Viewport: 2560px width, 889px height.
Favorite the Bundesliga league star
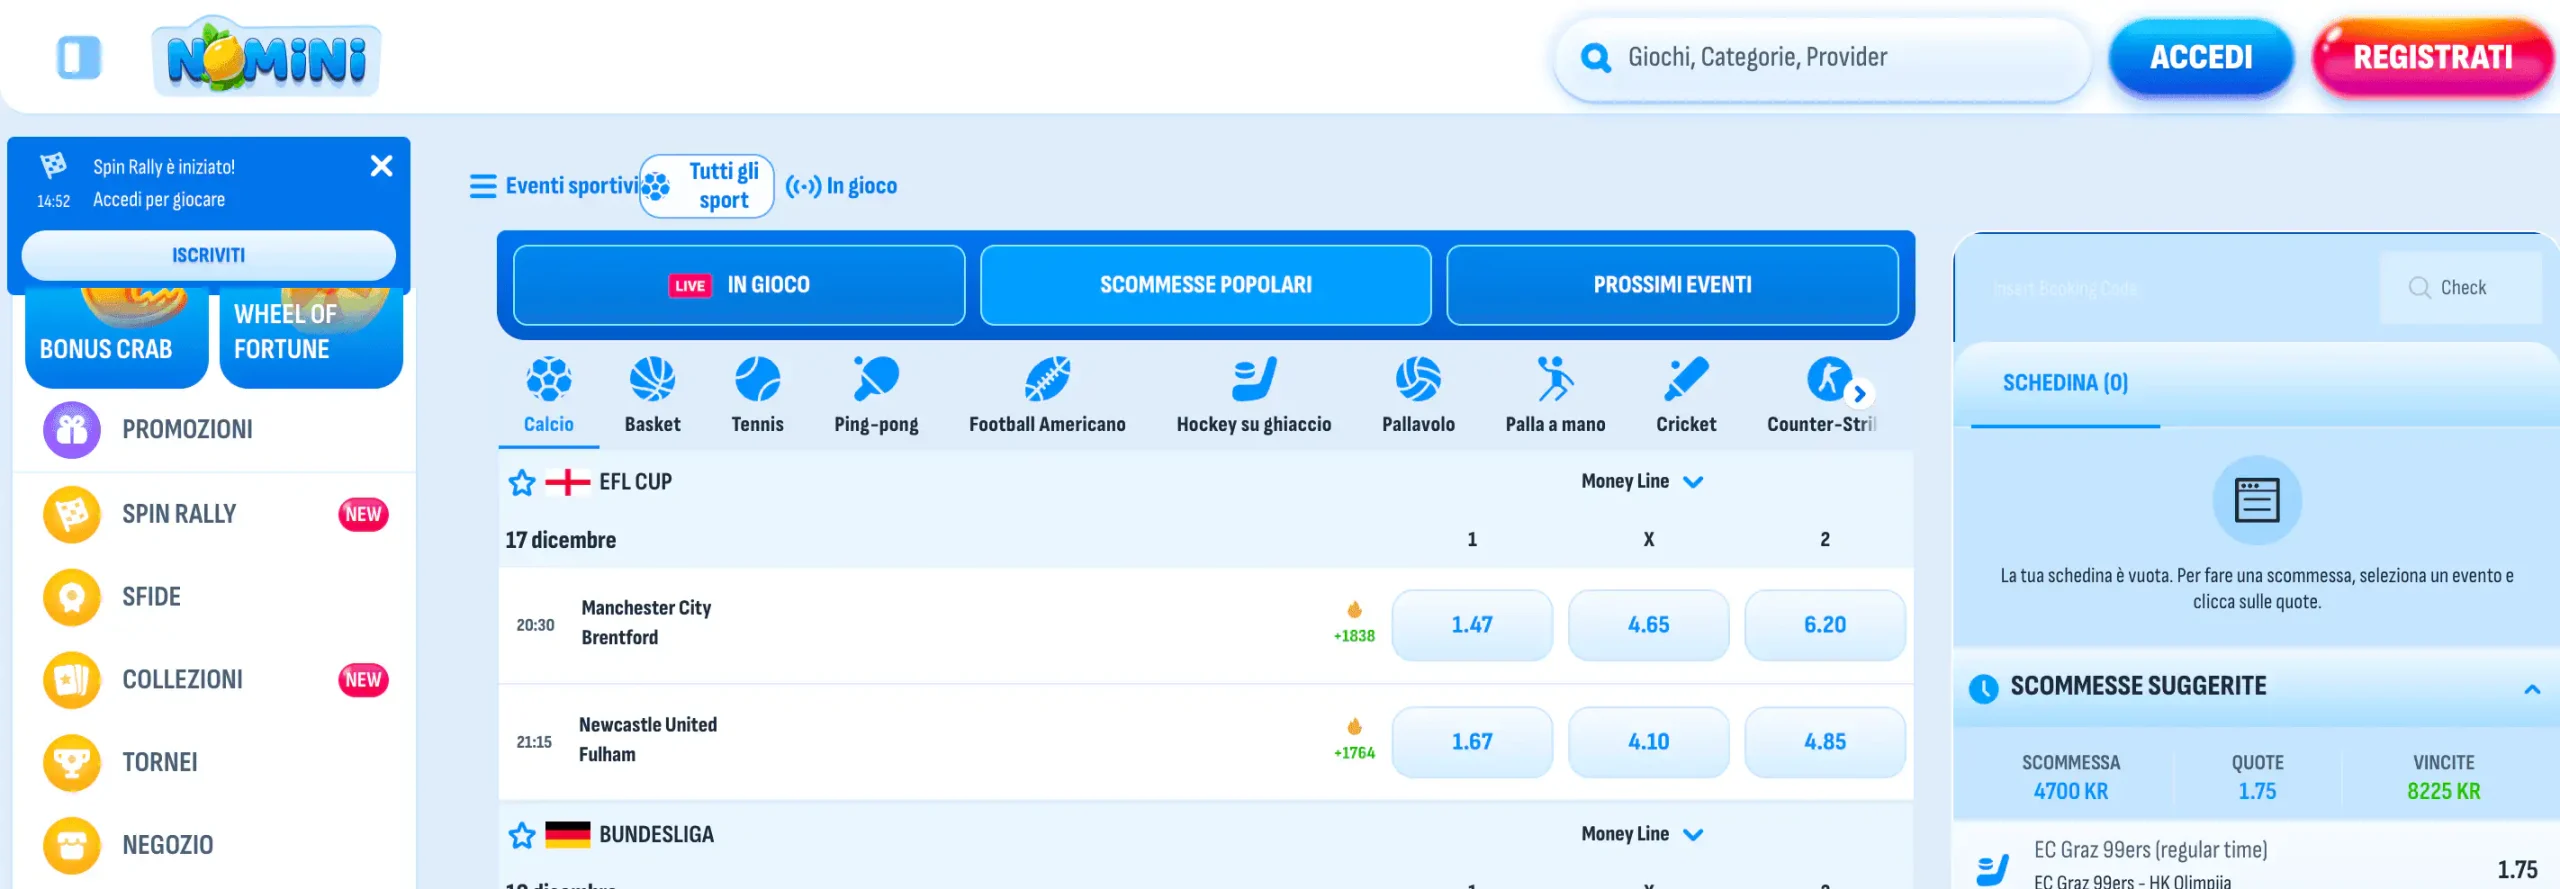point(522,835)
